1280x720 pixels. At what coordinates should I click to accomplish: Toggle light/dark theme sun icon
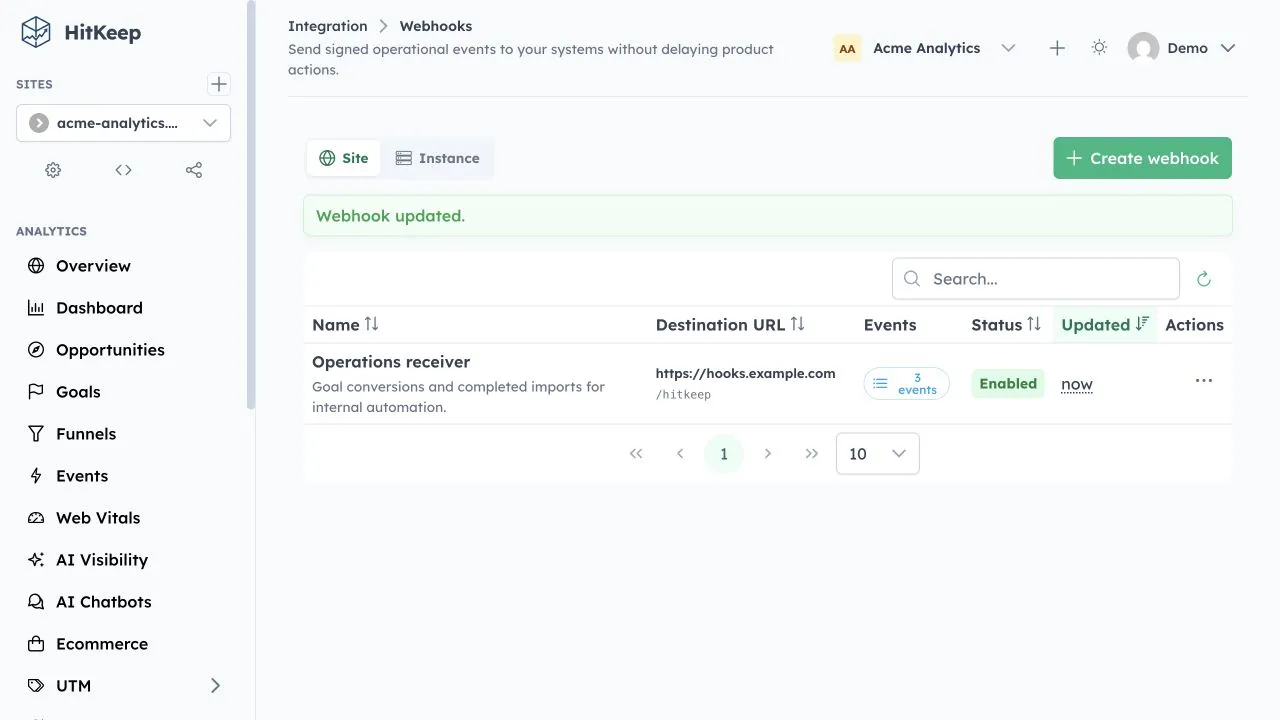1099,48
